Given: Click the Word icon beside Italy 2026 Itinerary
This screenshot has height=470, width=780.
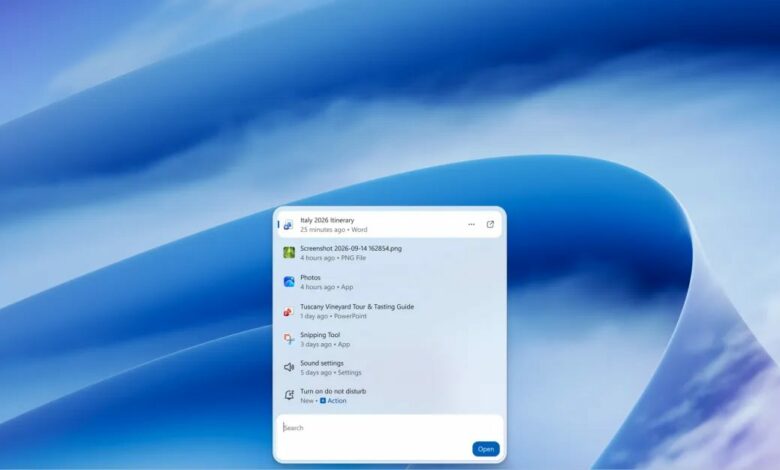Looking at the screenshot, I should click(x=289, y=225).
